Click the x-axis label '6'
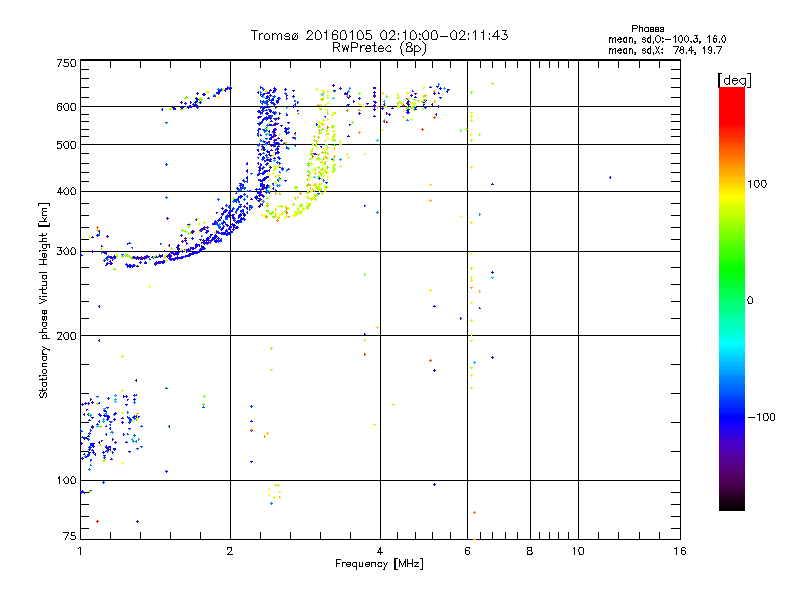 [467, 551]
